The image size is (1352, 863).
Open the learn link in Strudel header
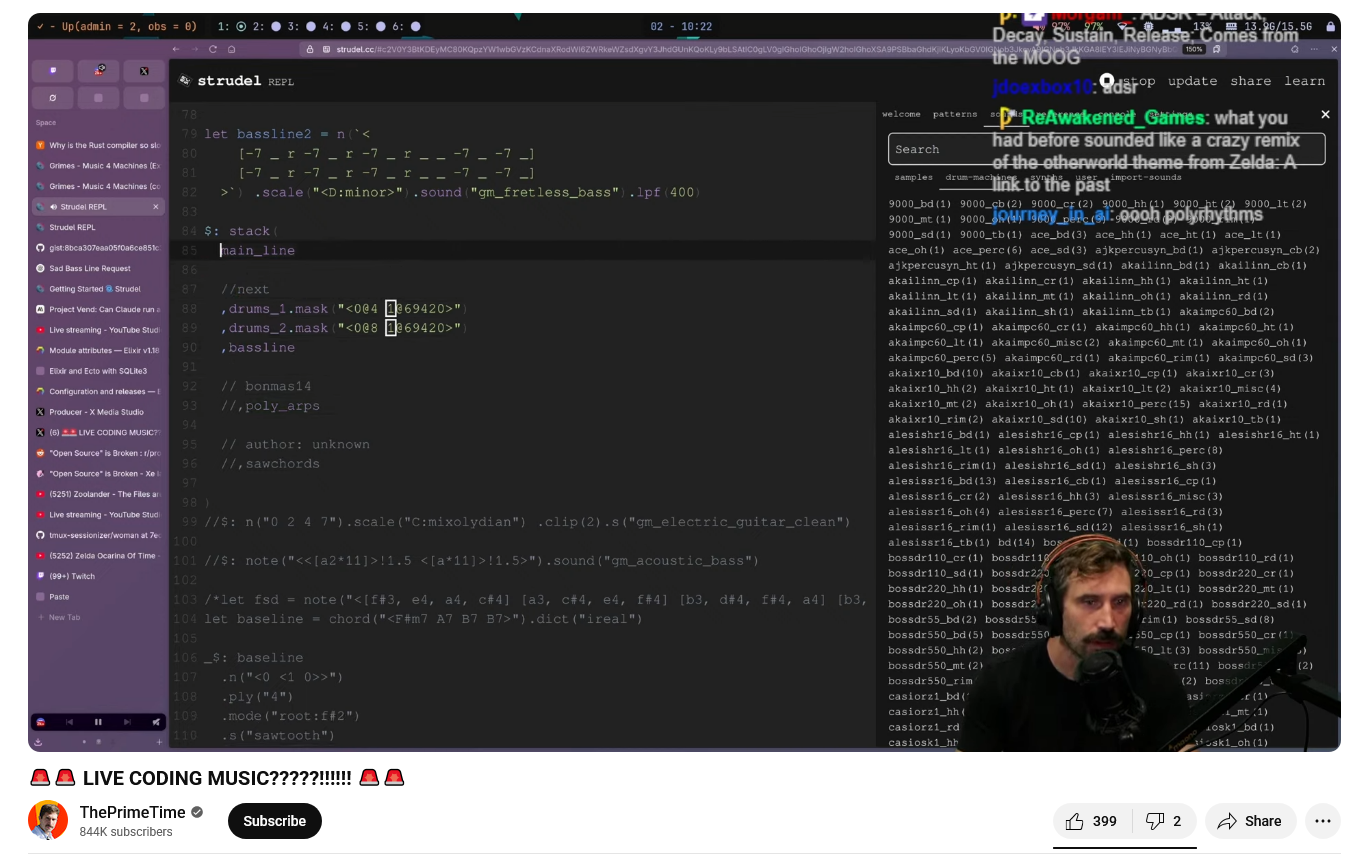click(1304, 81)
